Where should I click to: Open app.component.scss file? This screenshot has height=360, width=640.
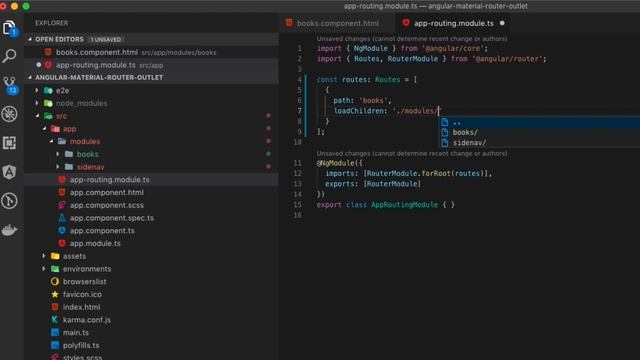click(107, 205)
